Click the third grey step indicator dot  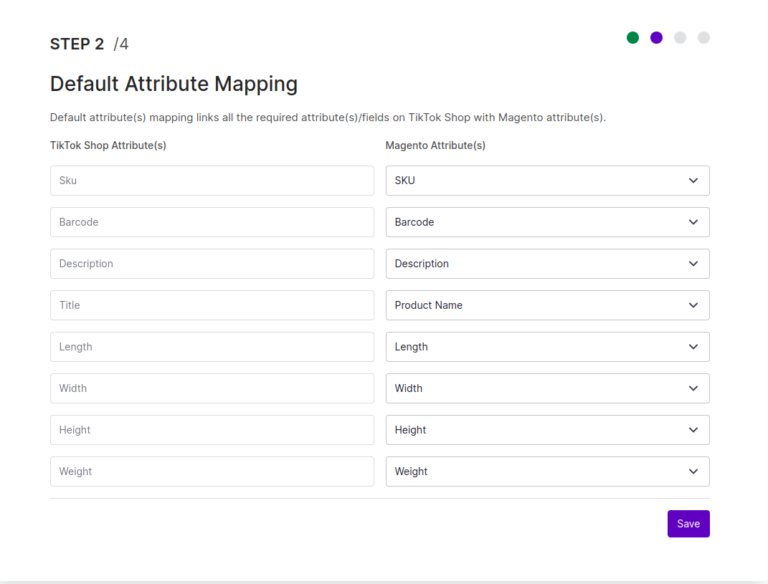click(680, 38)
